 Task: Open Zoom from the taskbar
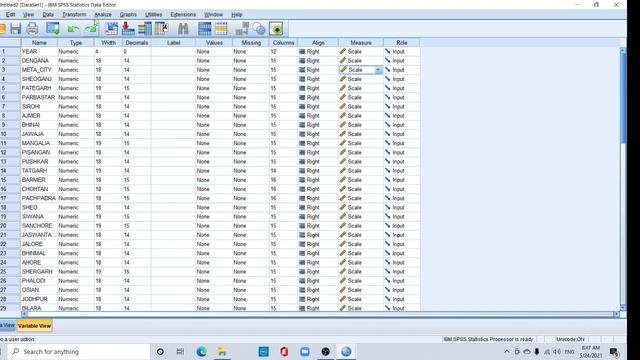[x=305, y=351]
